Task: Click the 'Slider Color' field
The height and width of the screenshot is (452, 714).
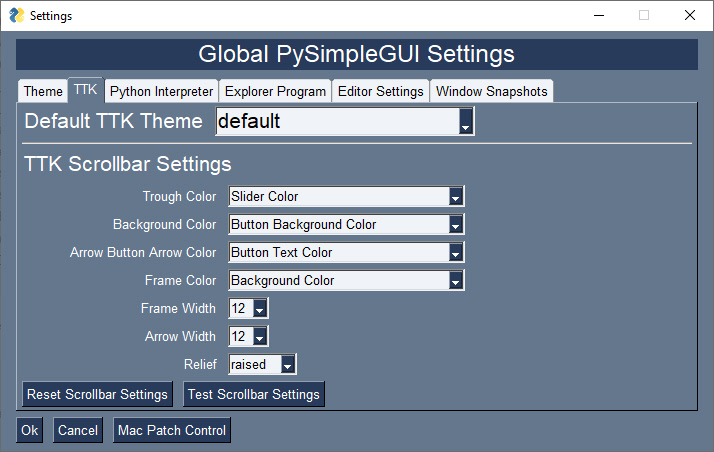Action: coord(339,196)
